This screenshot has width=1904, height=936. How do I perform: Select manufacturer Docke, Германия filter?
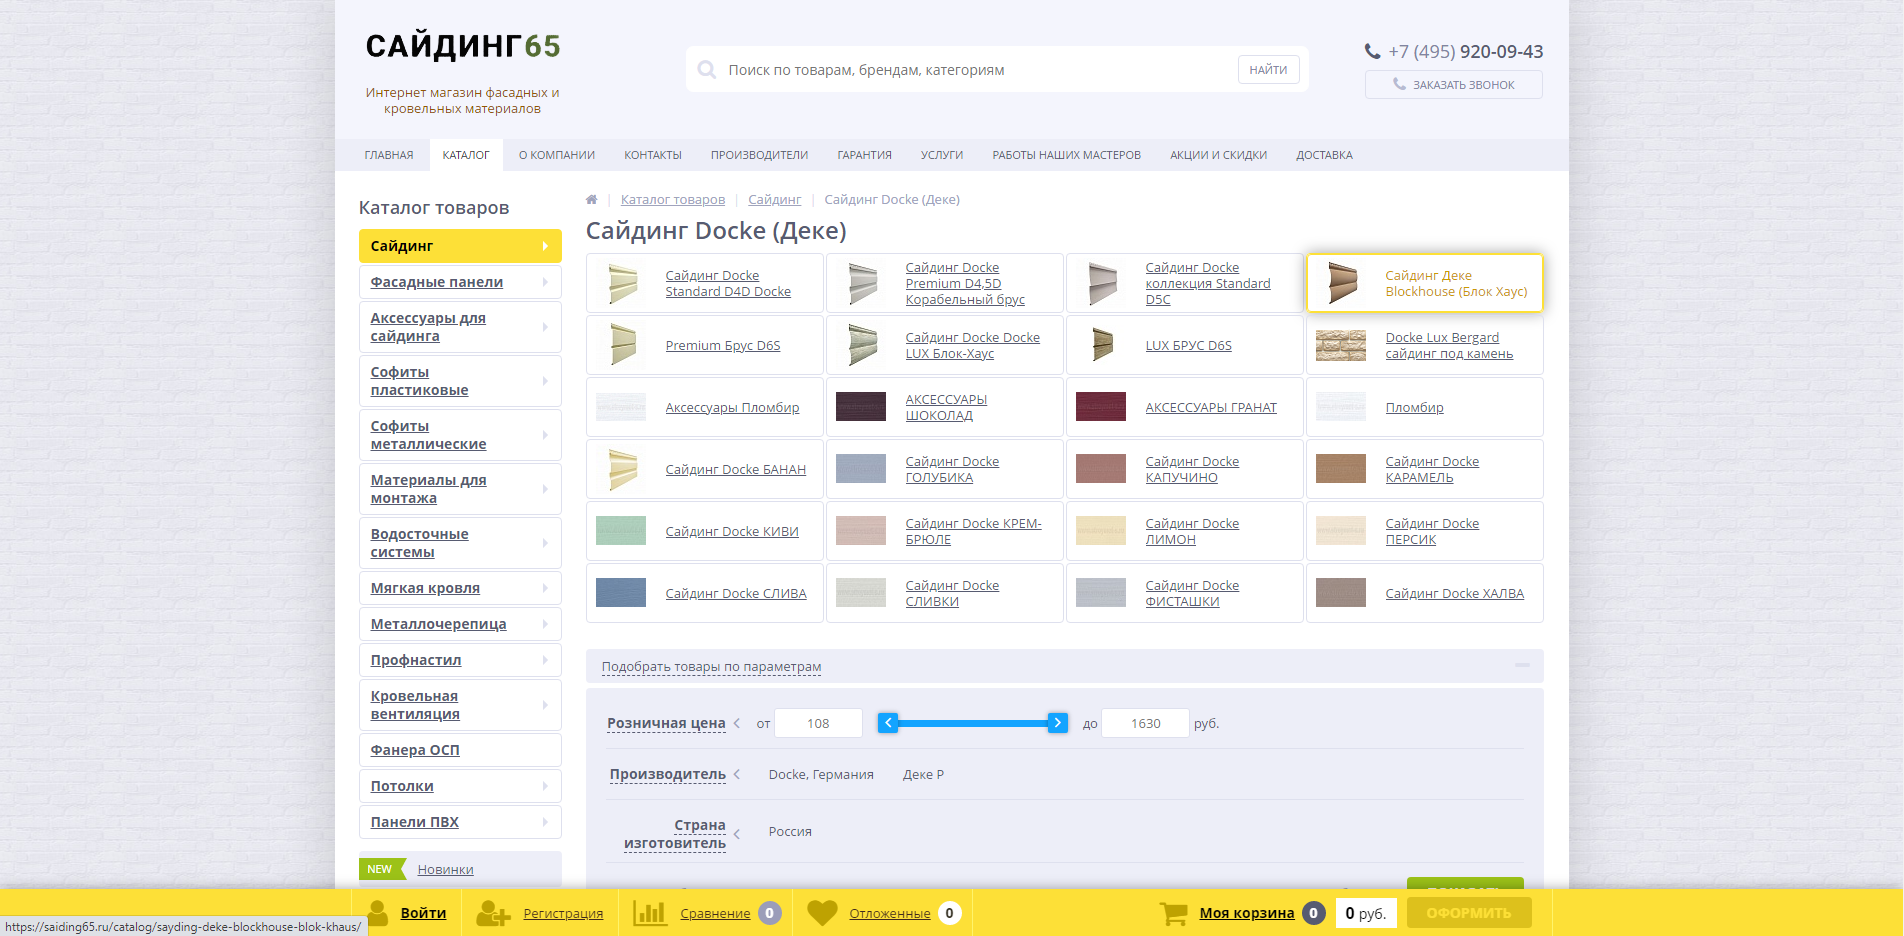click(x=821, y=775)
